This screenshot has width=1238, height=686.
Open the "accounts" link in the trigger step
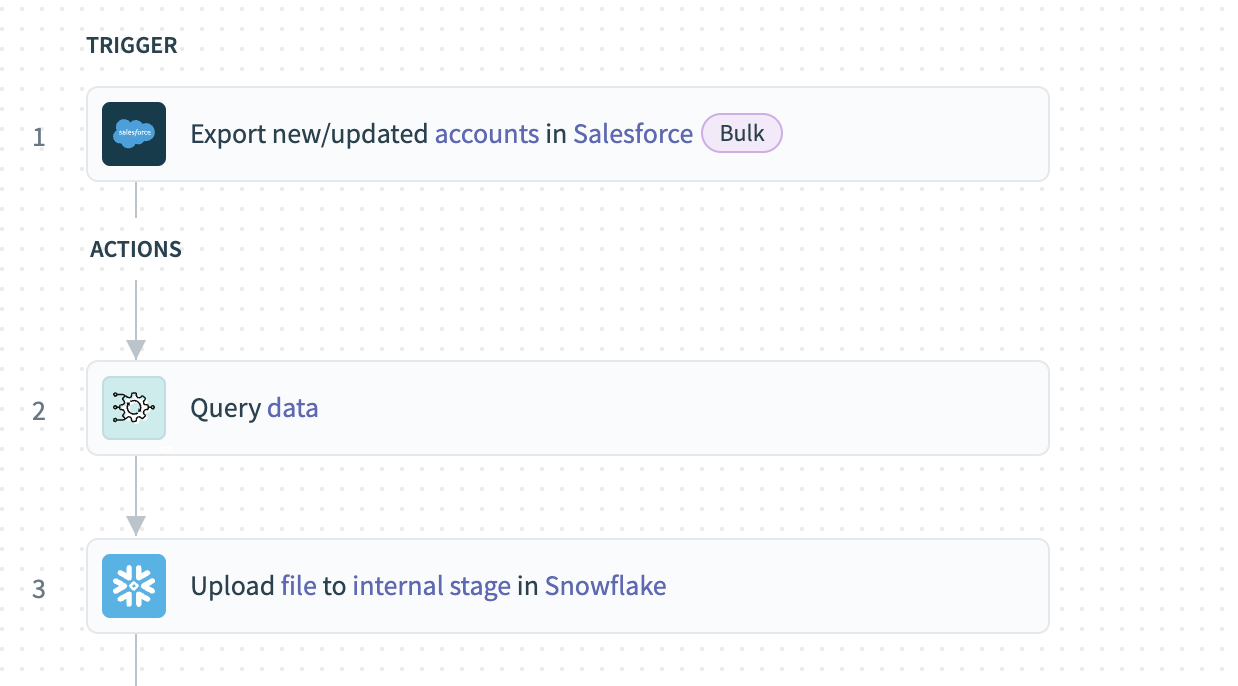point(487,134)
